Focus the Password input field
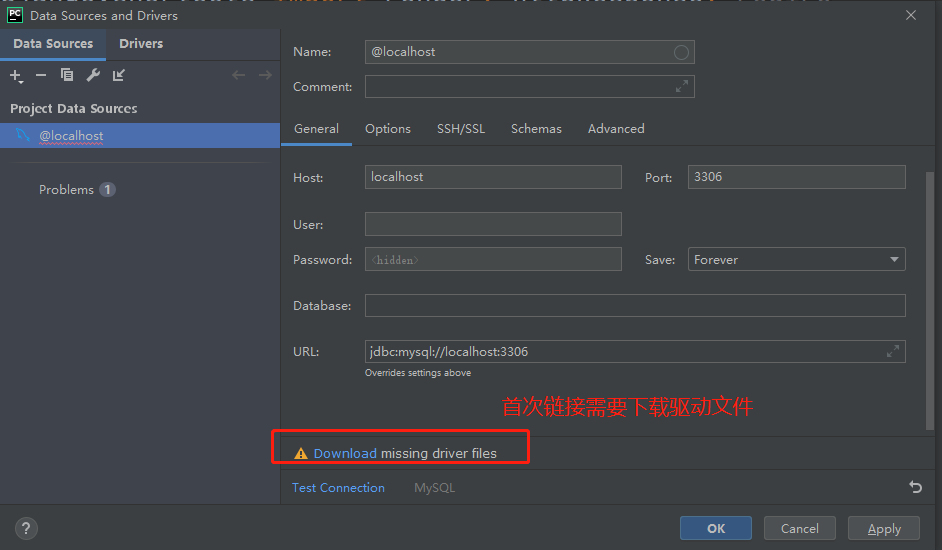The image size is (942, 550). click(493, 260)
